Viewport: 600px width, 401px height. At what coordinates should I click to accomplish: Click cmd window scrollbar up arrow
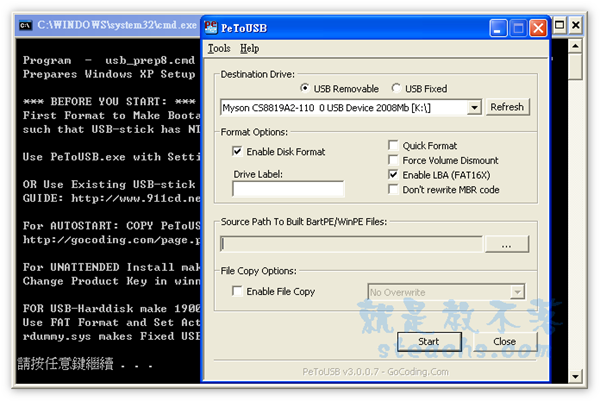point(575,46)
